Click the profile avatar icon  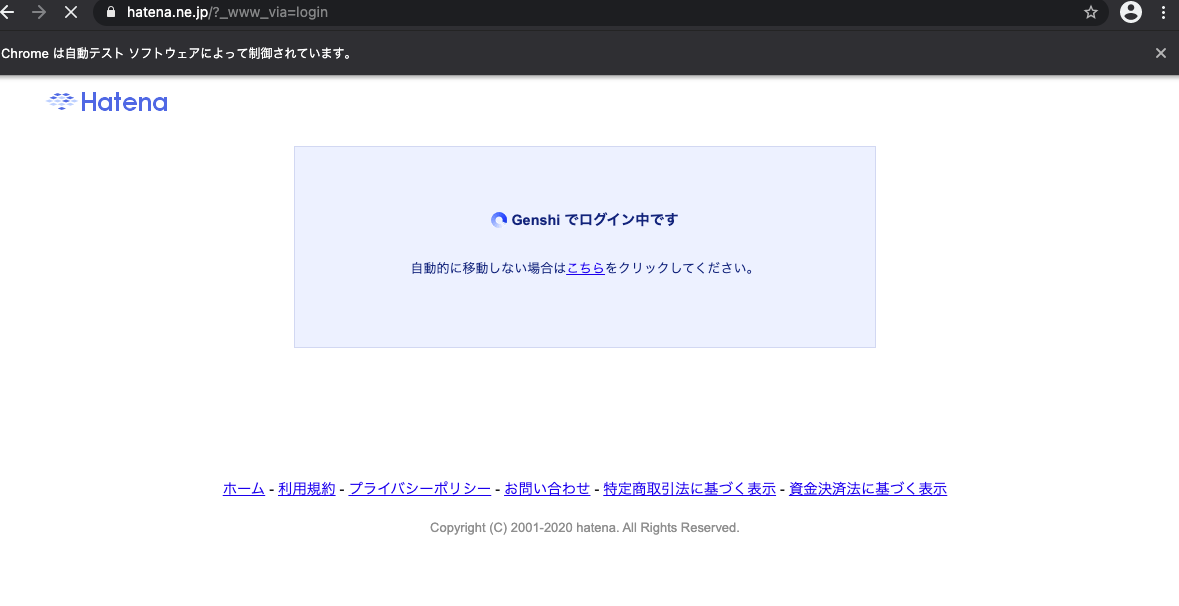tap(1130, 13)
